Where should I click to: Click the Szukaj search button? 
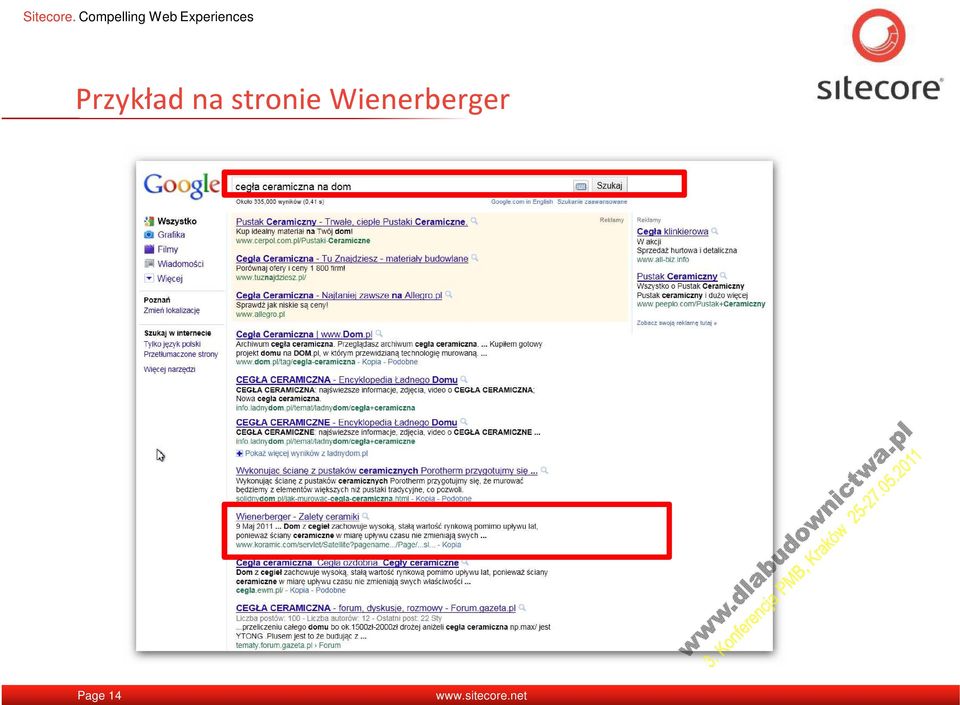pos(609,185)
